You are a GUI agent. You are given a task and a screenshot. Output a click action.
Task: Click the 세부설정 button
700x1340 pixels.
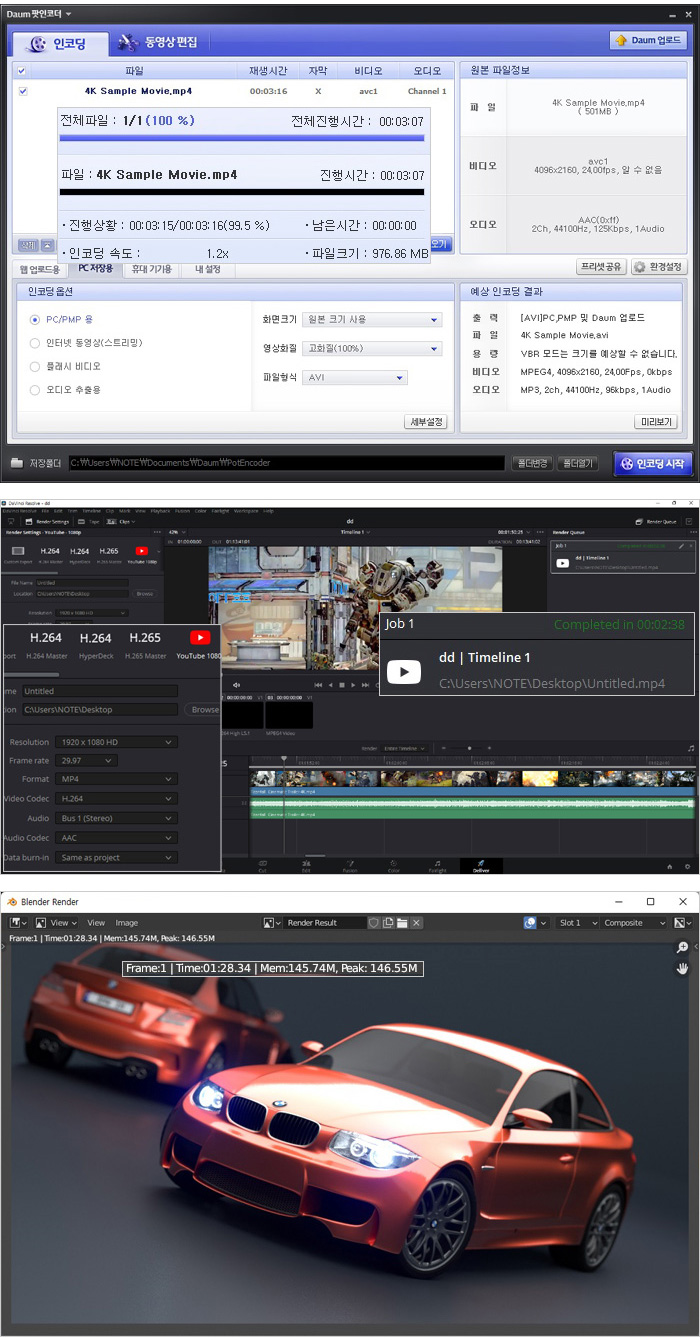[425, 422]
